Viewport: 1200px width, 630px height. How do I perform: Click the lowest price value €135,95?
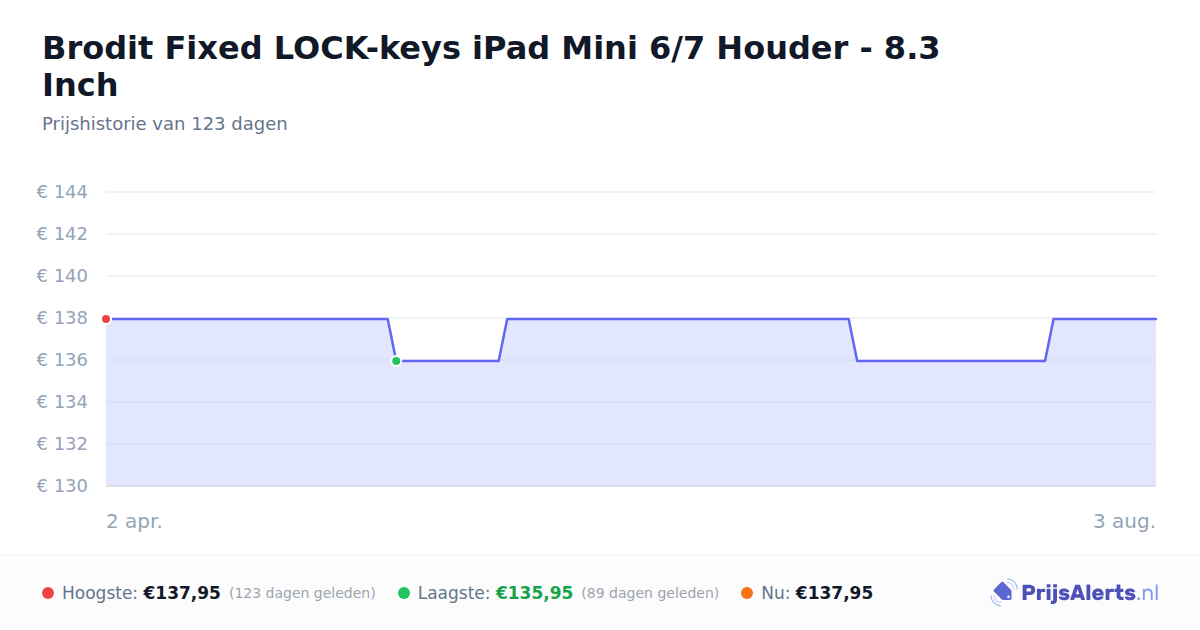click(534, 593)
